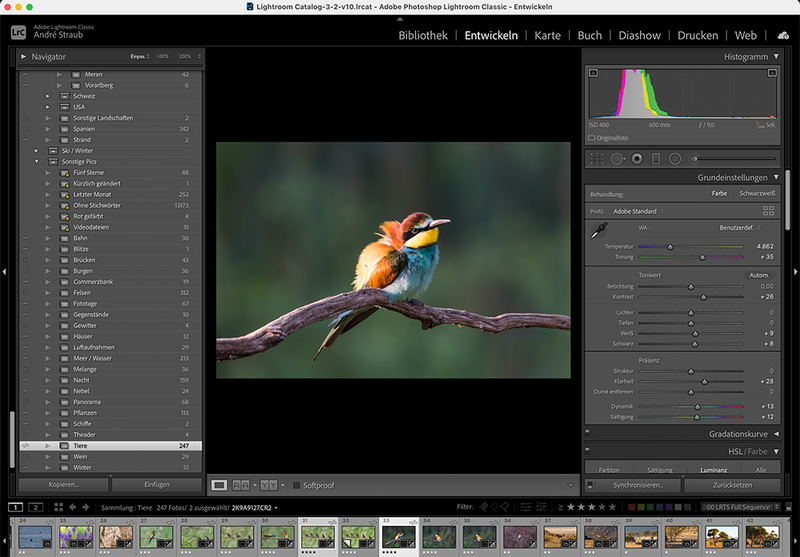Select the spot removal tool
Image resolution: width=800 pixels, height=557 pixels.
tap(617, 158)
